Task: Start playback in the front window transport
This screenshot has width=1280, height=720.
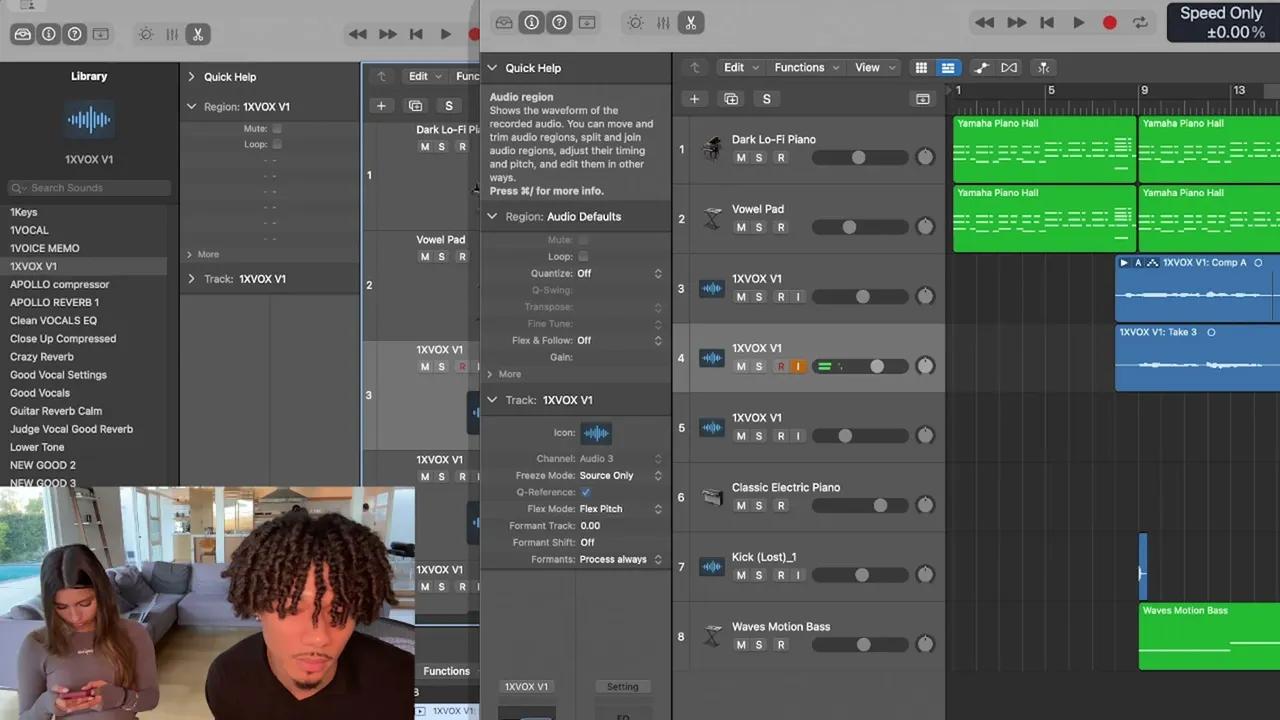Action: point(1078,22)
